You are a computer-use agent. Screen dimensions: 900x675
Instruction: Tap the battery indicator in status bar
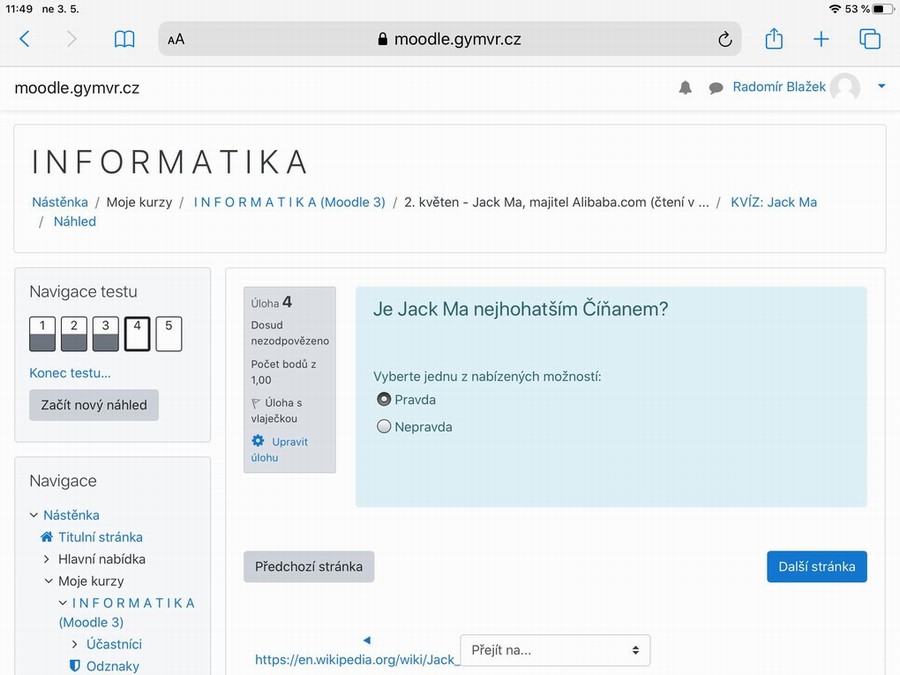tap(883, 9)
